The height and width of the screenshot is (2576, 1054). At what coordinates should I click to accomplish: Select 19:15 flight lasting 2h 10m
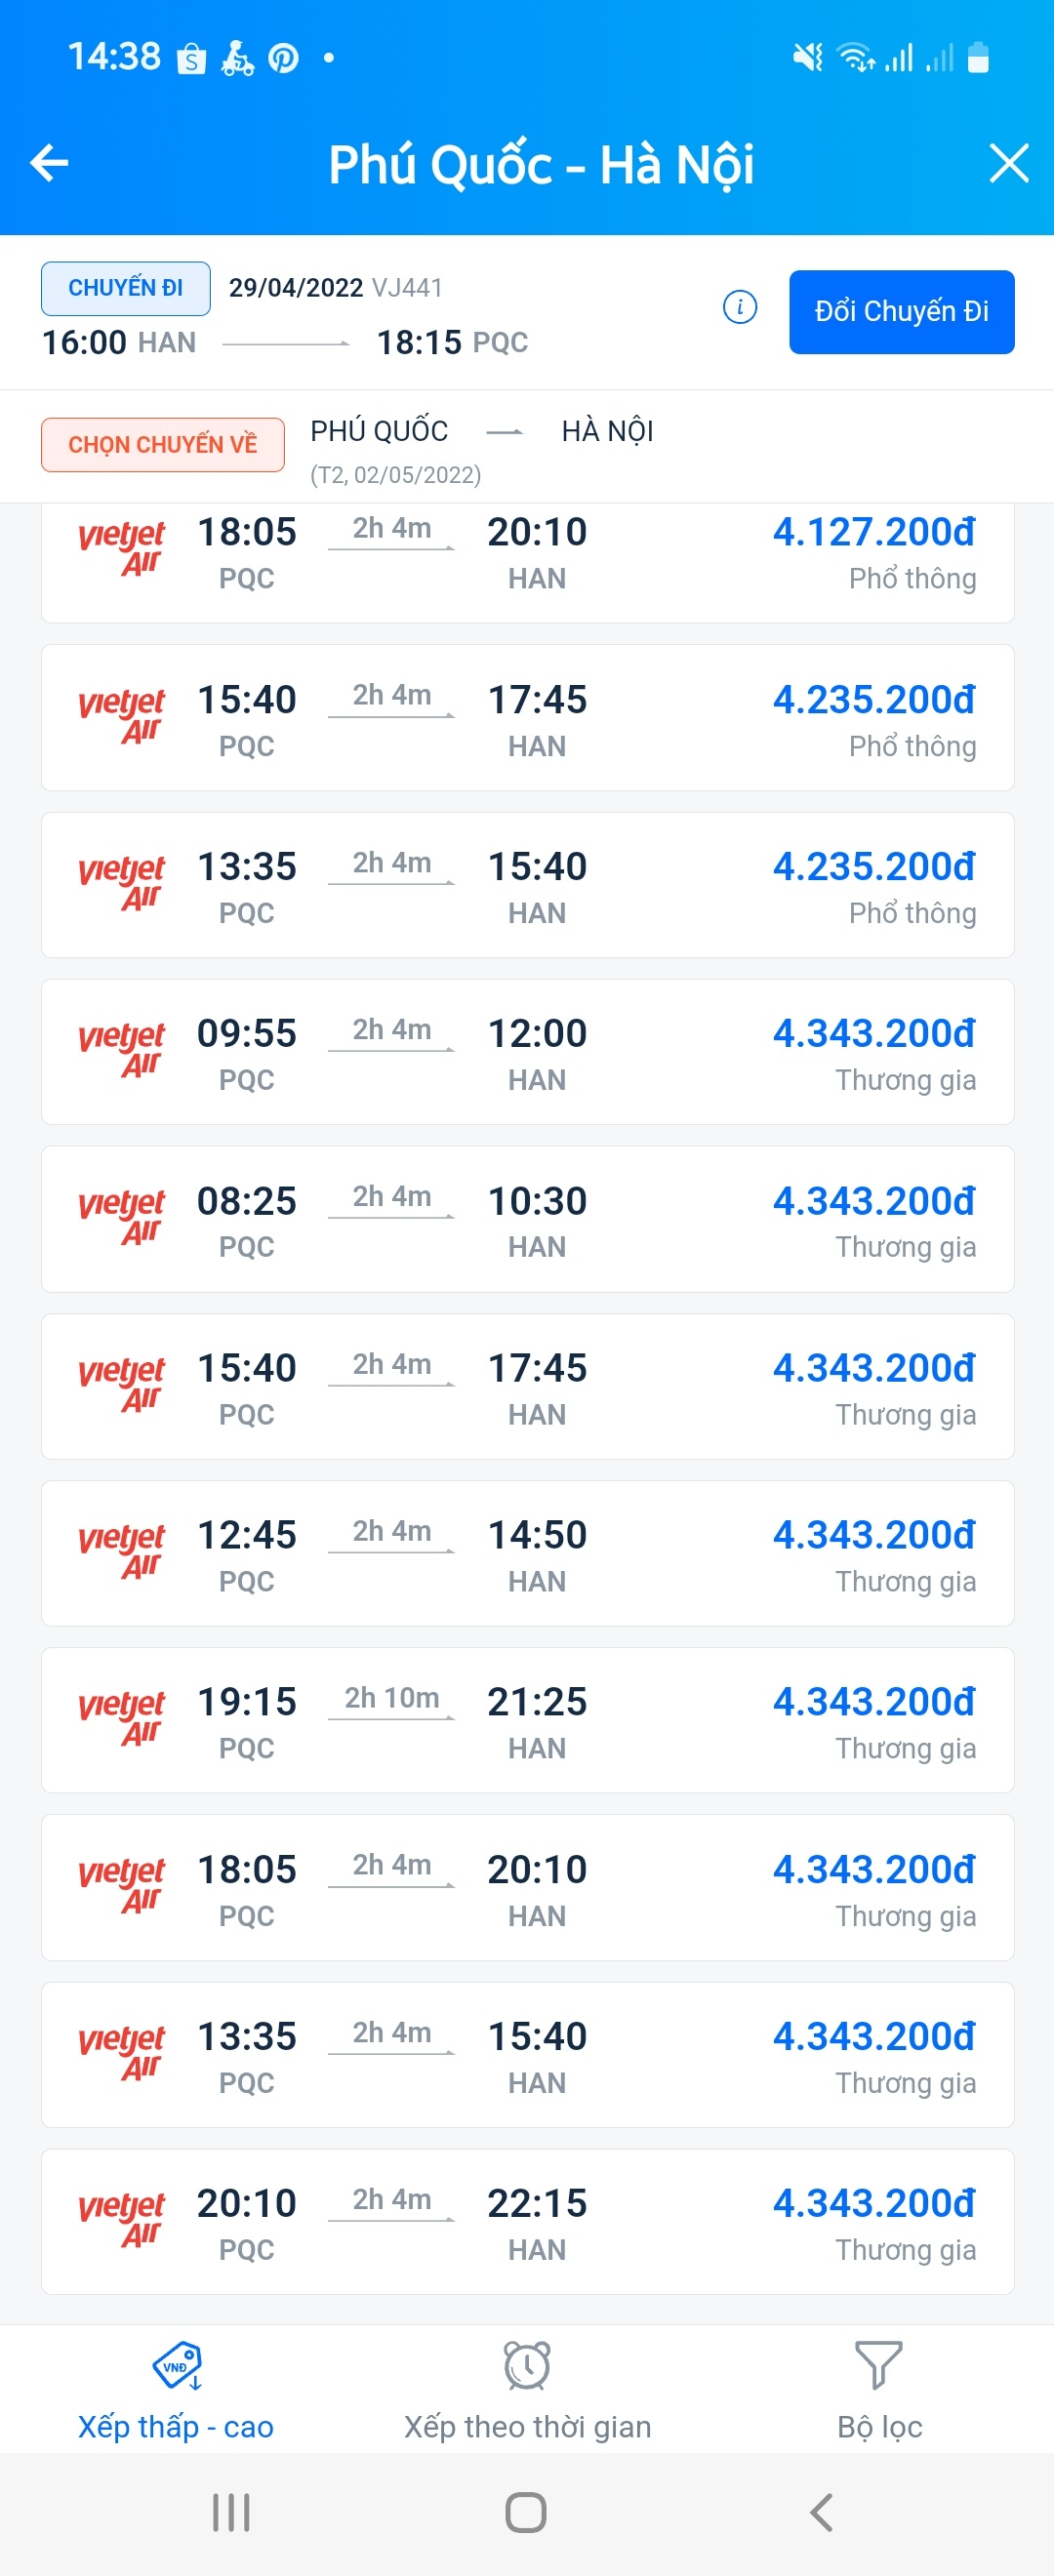point(527,1720)
